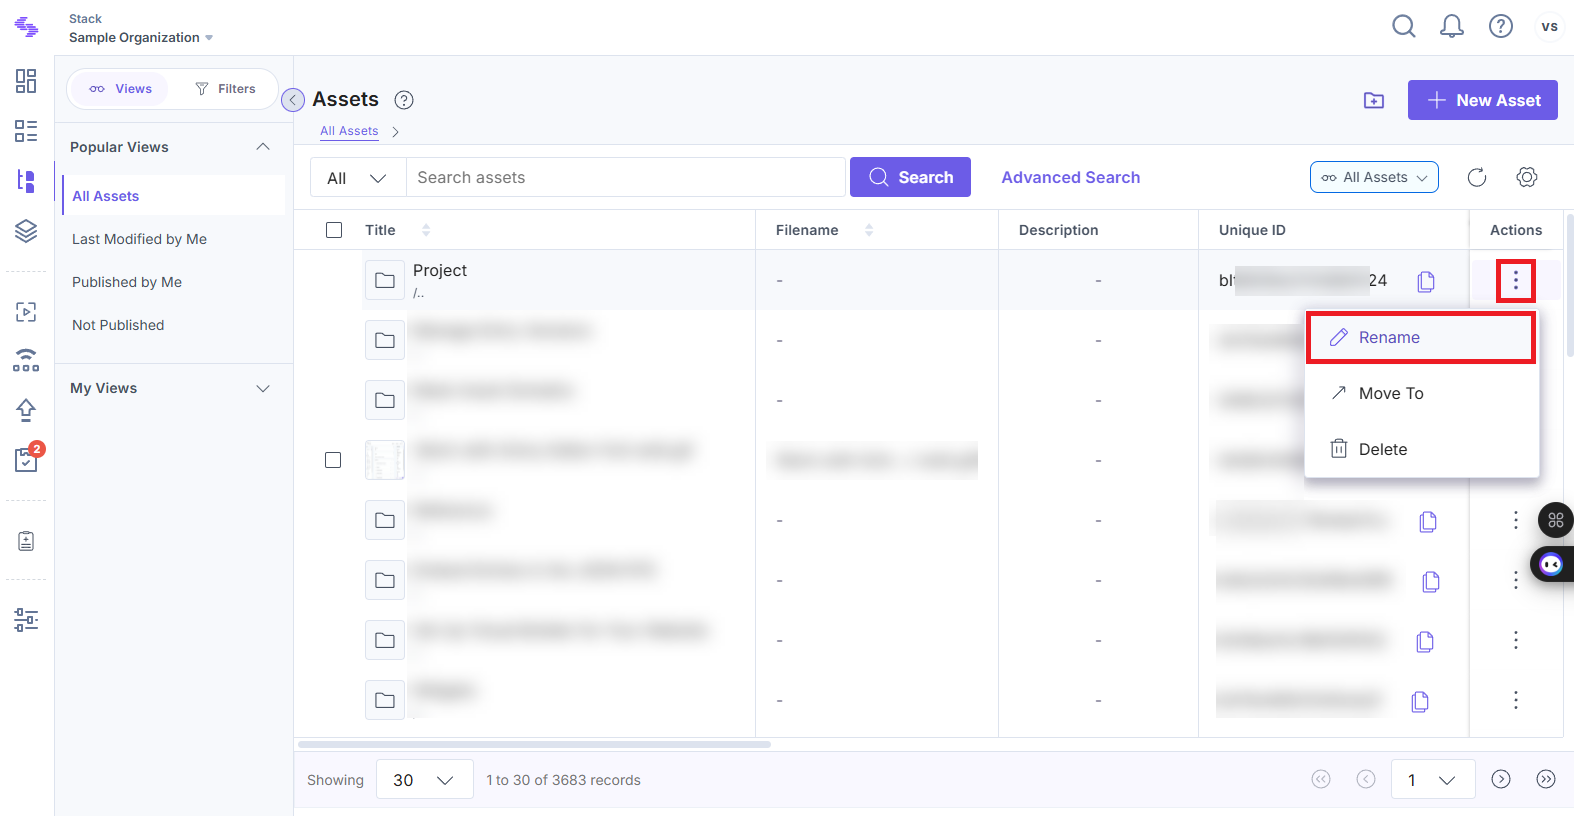
Task: Click the New Asset button
Action: pos(1483,100)
